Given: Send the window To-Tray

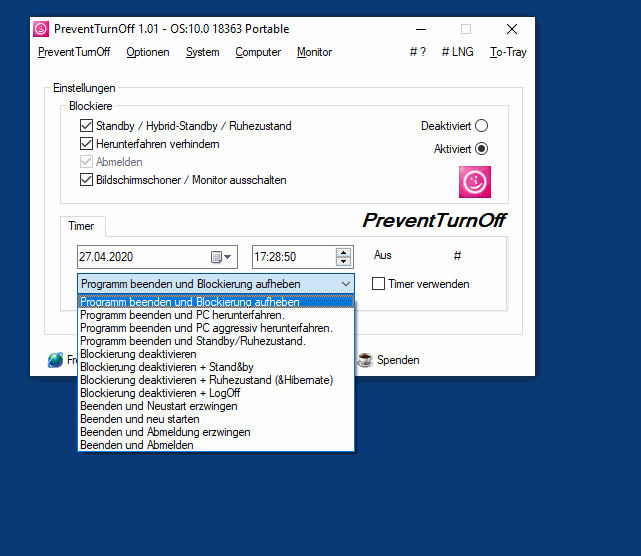Looking at the screenshot, I should [508, 52].
